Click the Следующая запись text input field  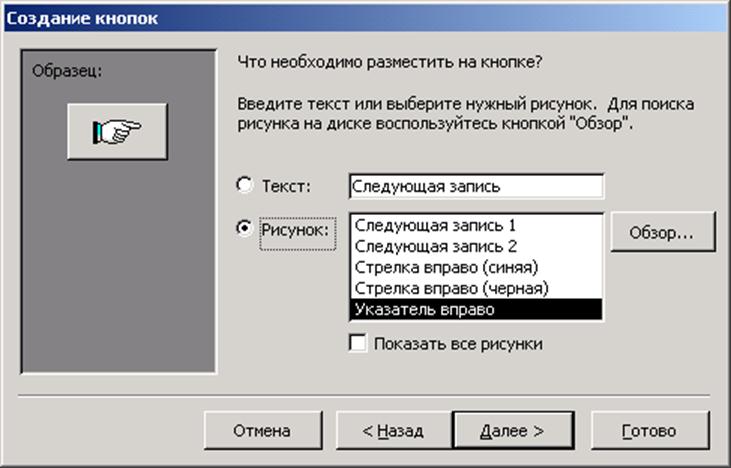476,186
